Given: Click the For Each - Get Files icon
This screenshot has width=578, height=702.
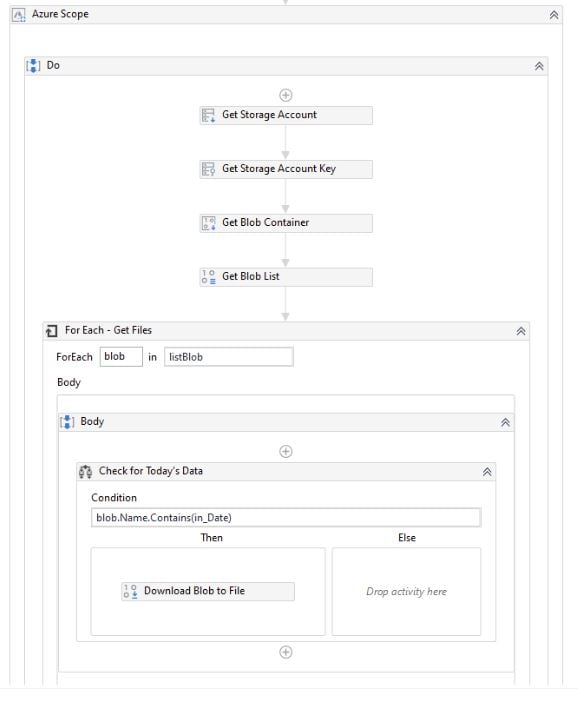Looking at the screenshot, I should click(x=52, y=330).
